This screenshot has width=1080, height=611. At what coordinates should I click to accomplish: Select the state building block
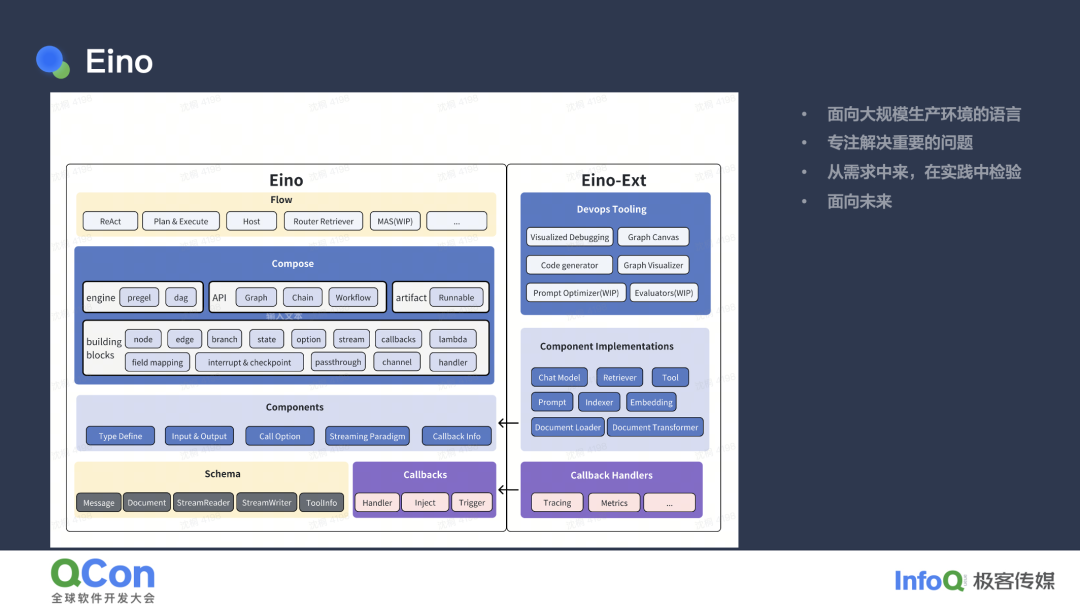pos(267,339)
